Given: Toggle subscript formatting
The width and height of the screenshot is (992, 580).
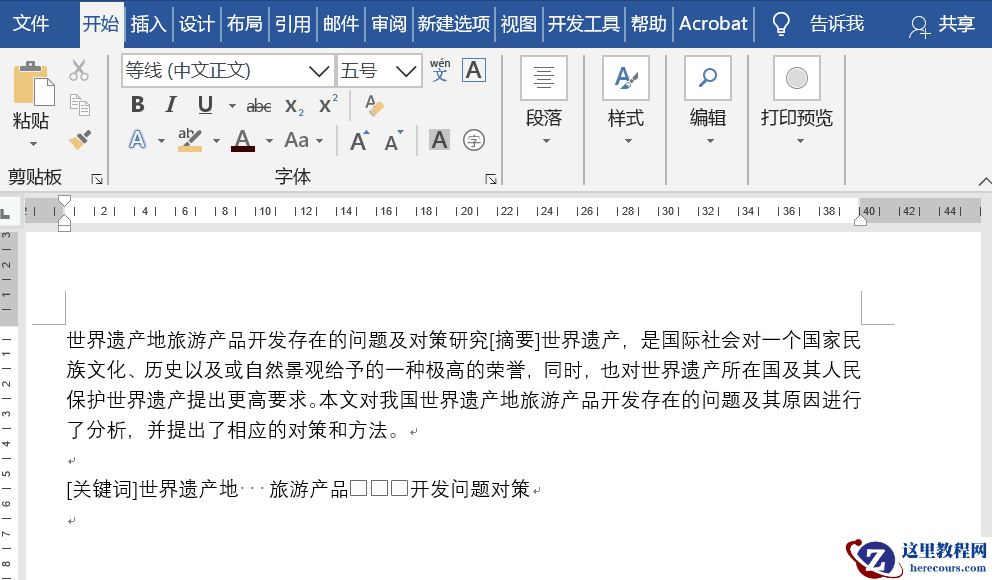Looking at the screenshot, I should click(x=294, y=106).
